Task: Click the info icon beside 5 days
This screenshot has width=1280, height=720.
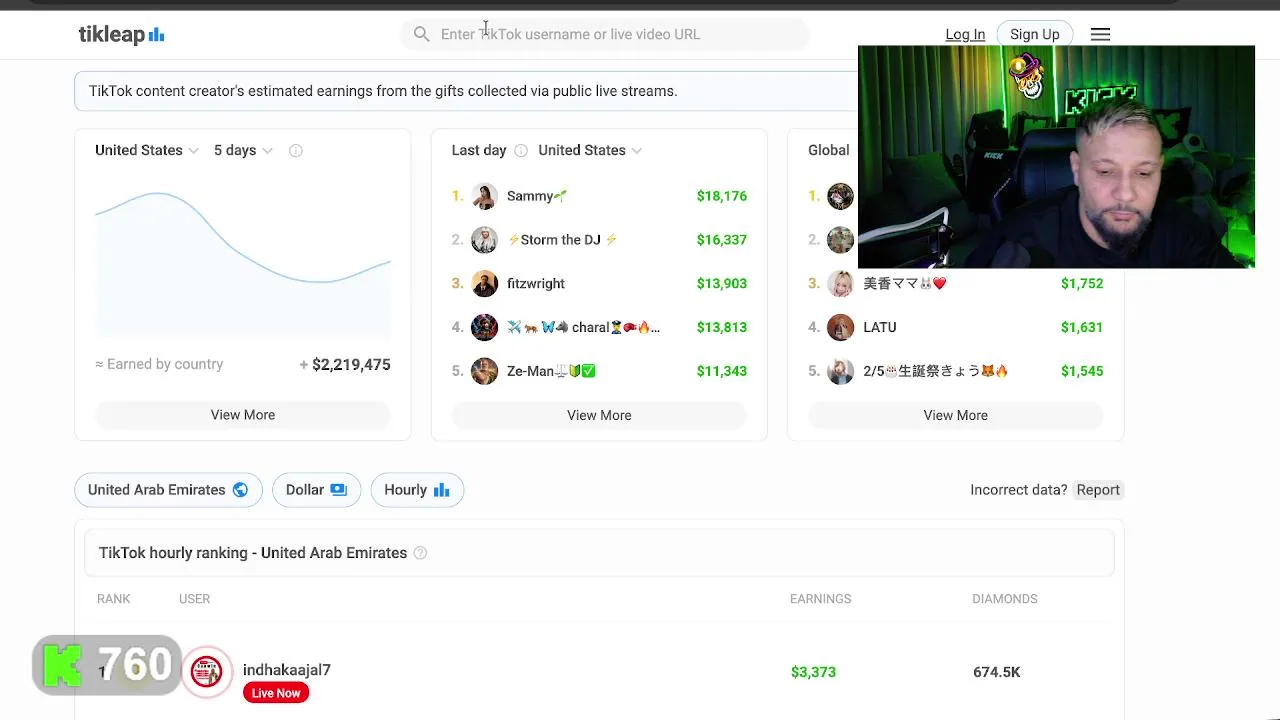Action: click(295, 150)
